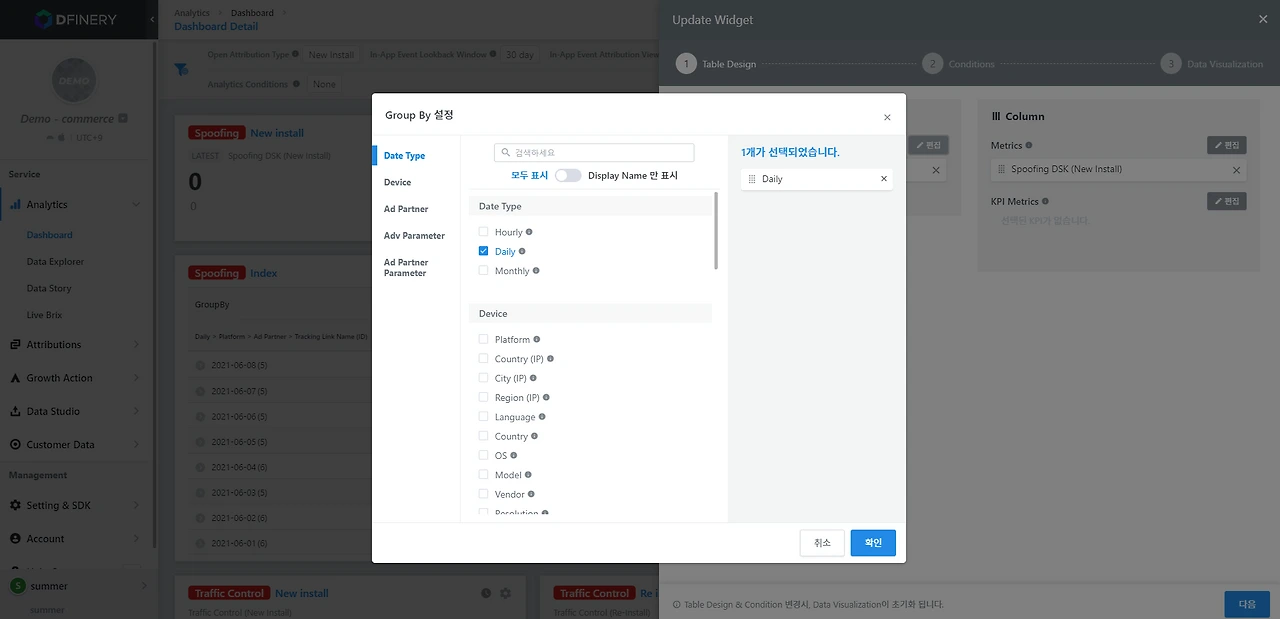Open the Platform info icon
1280x619 pixels.
click(x=537, y=340)
